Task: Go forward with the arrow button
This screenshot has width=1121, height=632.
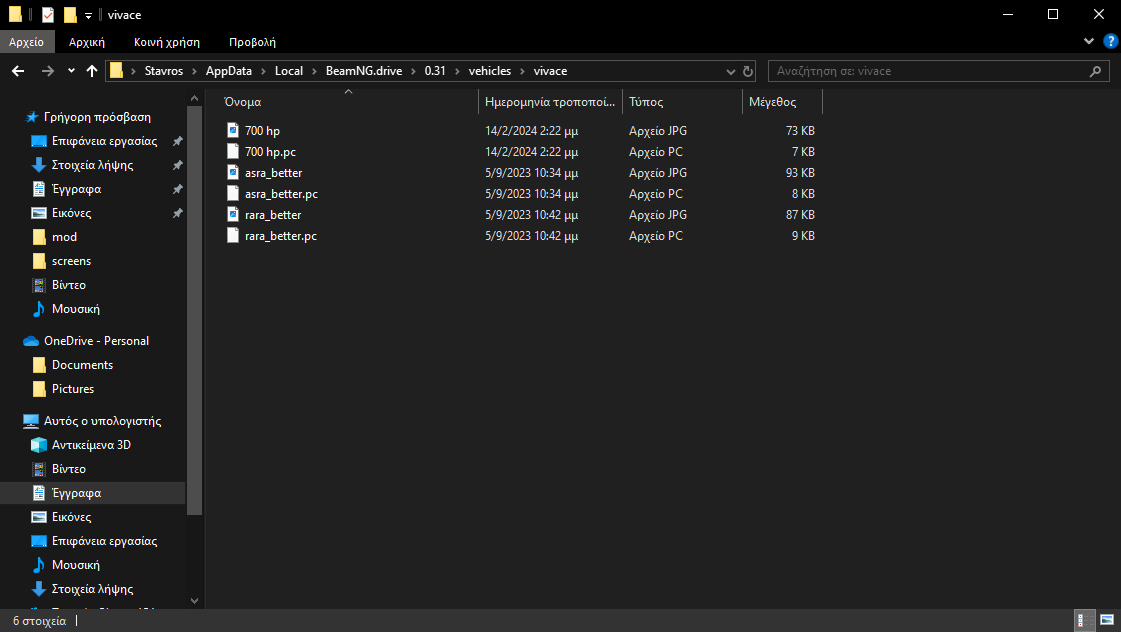Action: [x=47, y=71]
